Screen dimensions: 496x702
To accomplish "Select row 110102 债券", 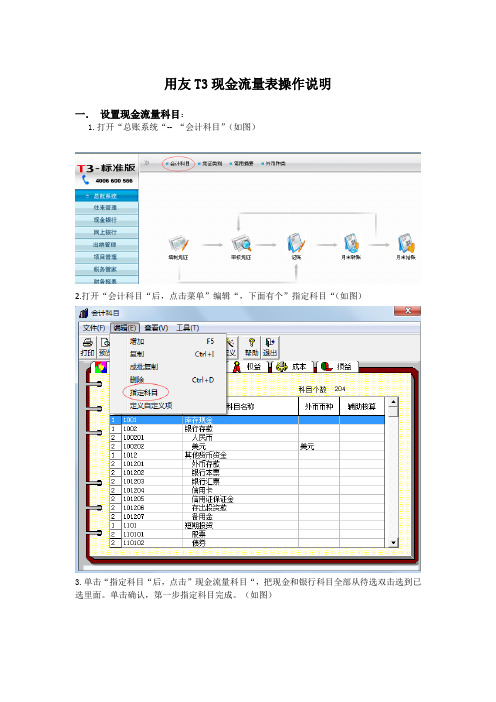I will [x=247, y=543].
